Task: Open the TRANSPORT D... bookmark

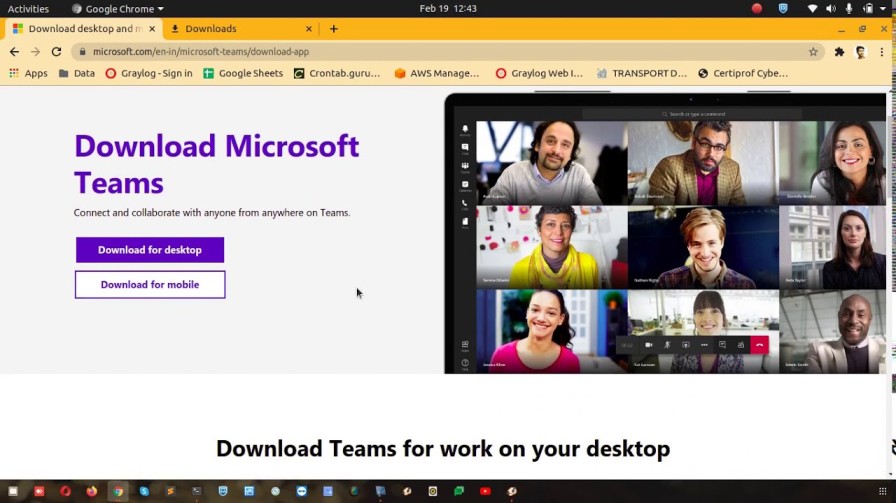Action: tap(641, 73)
